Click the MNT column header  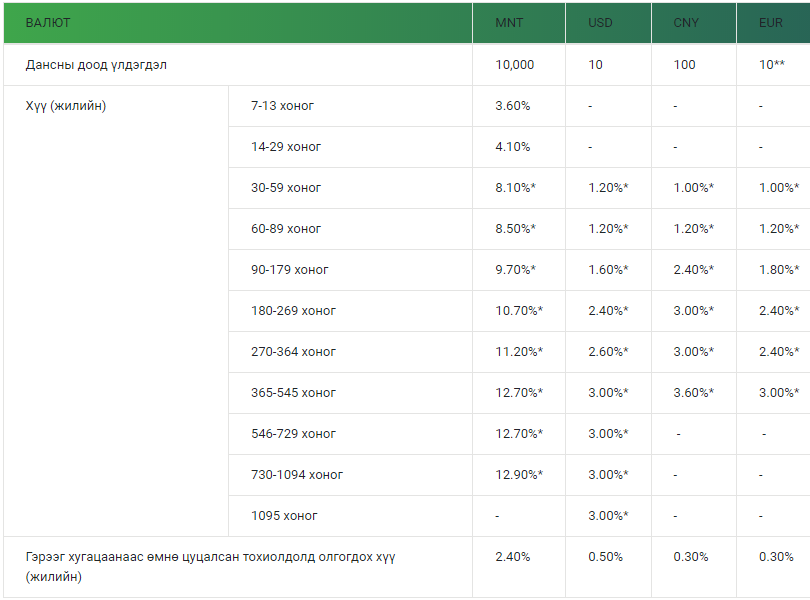tap(509, 23)
